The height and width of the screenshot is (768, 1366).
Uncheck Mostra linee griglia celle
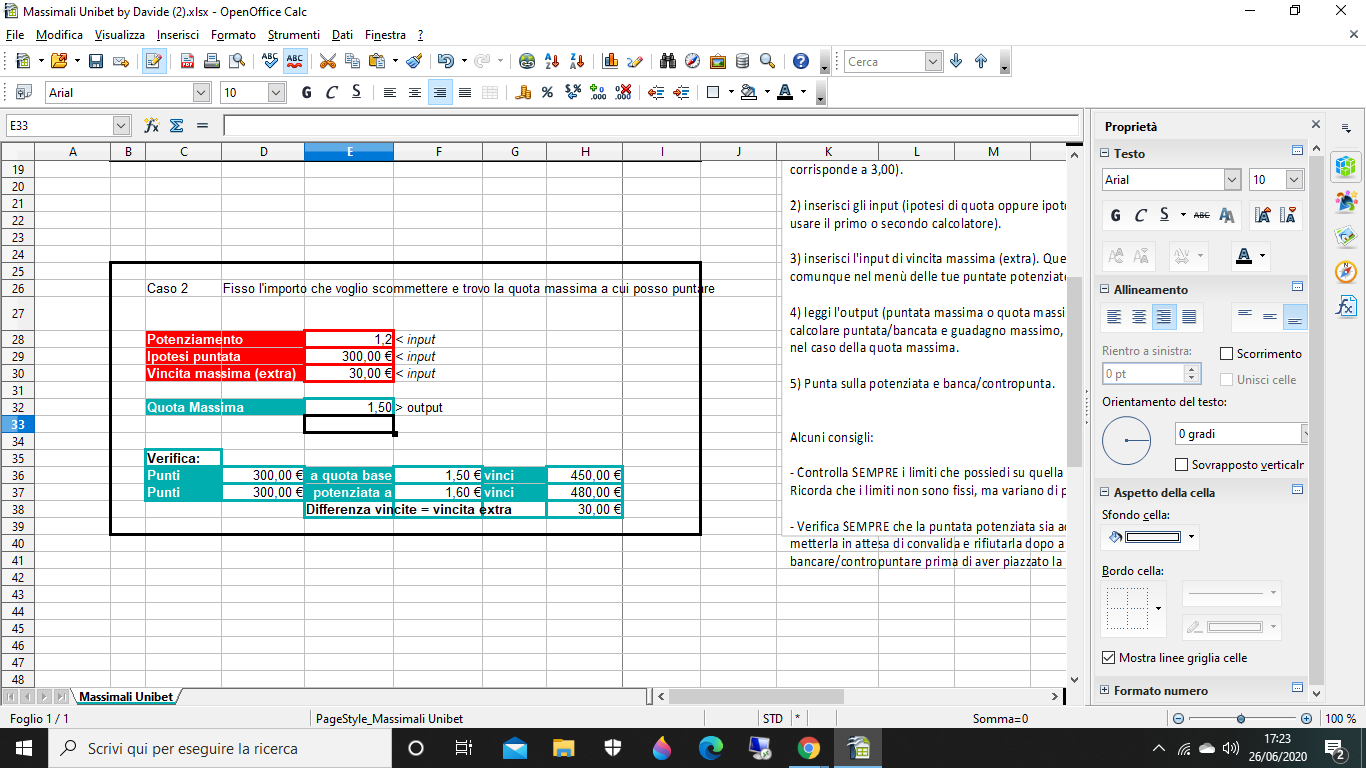coord(1108,658)
